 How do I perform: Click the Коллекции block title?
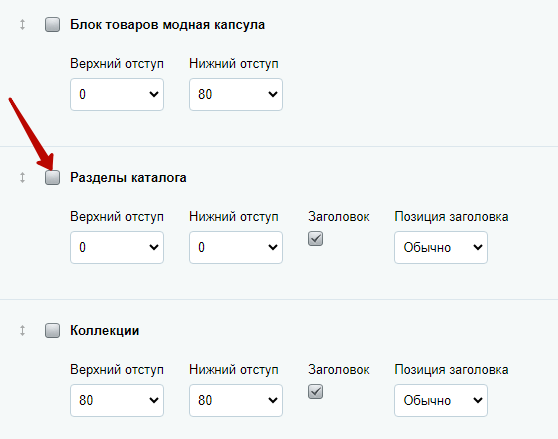[x=105, y=330]
